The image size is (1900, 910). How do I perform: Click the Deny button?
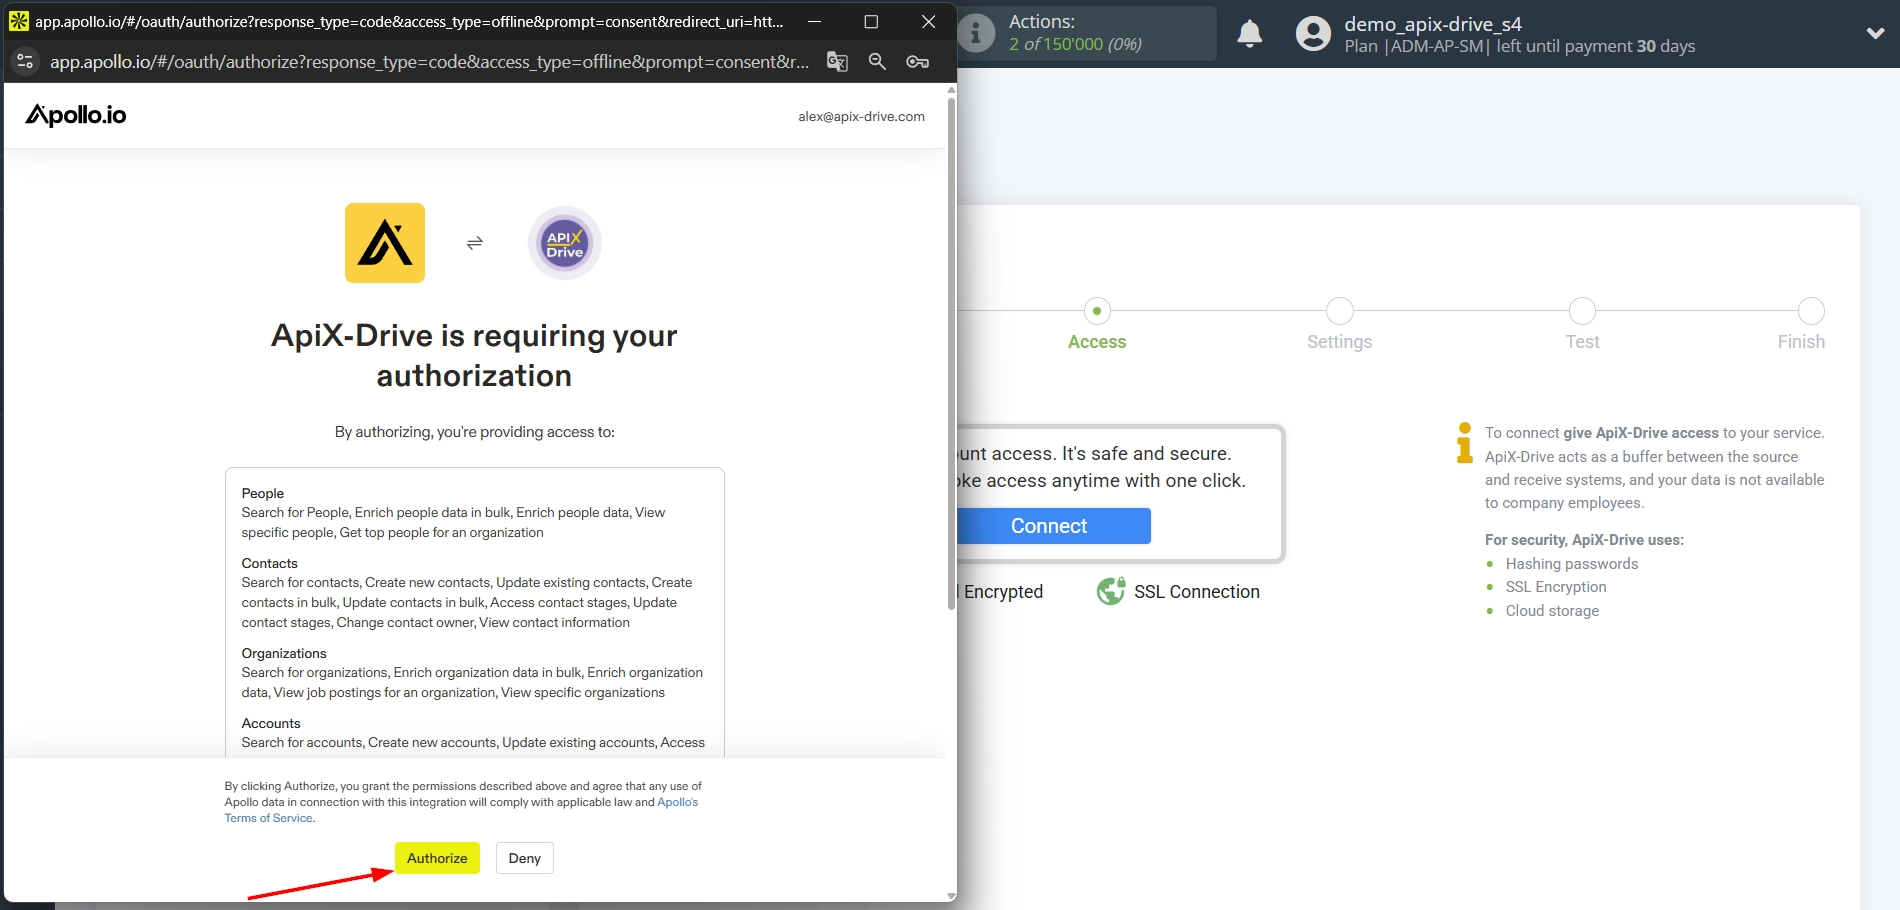(524, 858)
